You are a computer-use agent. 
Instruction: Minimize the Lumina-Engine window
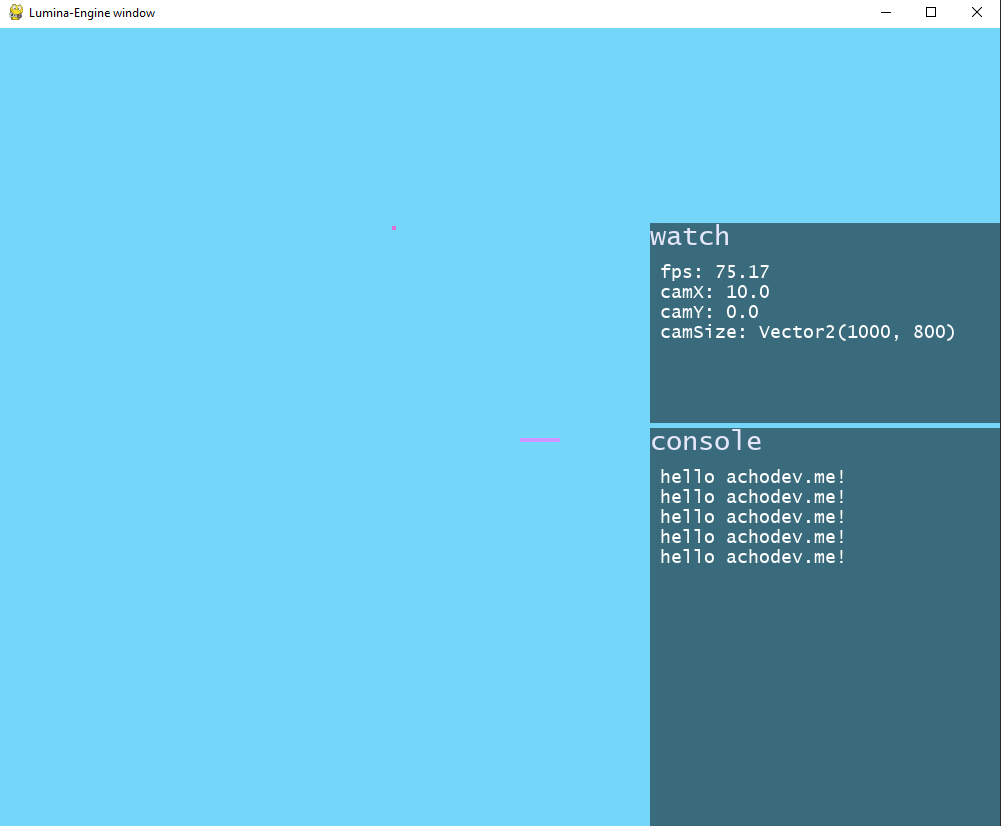click(x=886, y=13)
